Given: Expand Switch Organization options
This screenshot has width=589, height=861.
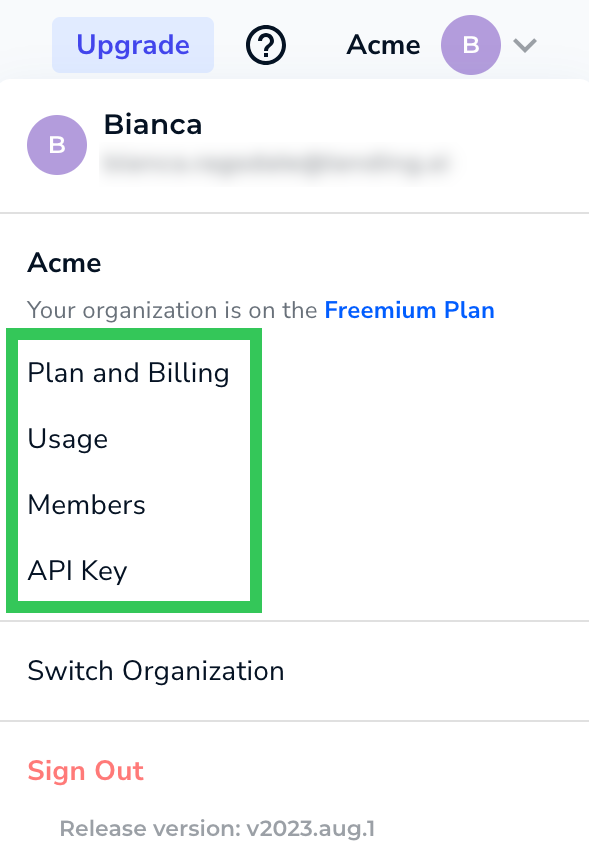Looking at the screenshot, I should tap(155, 671).
